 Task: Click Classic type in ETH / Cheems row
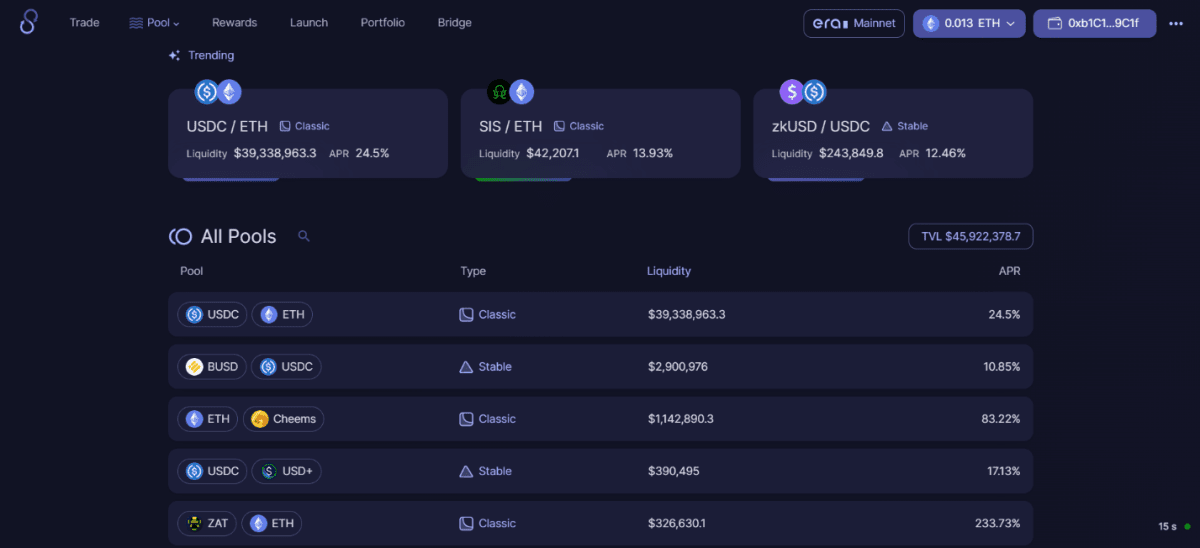click(487, 419)
